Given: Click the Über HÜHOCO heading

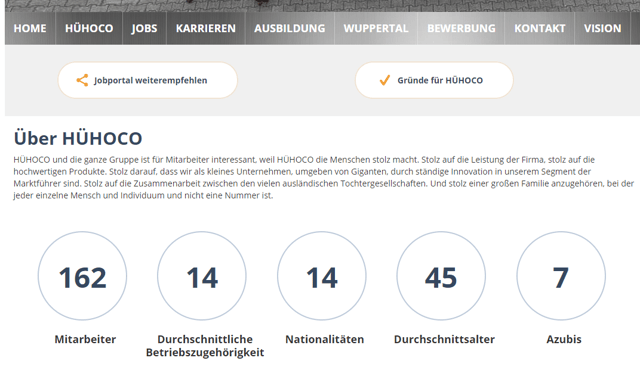Looking at the screenshot, I should [78, 138].
